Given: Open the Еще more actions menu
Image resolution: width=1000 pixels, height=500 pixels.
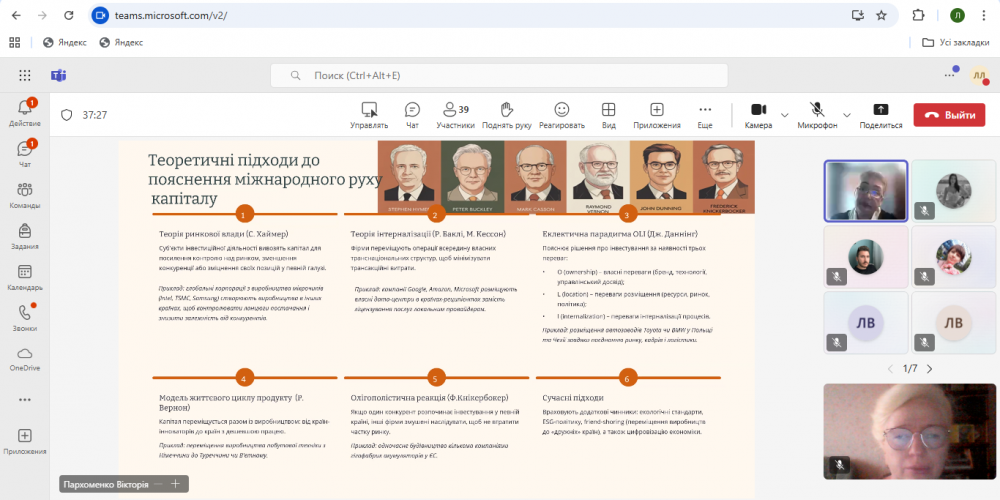Looking at the screenshot, I should tap(705, 114).
